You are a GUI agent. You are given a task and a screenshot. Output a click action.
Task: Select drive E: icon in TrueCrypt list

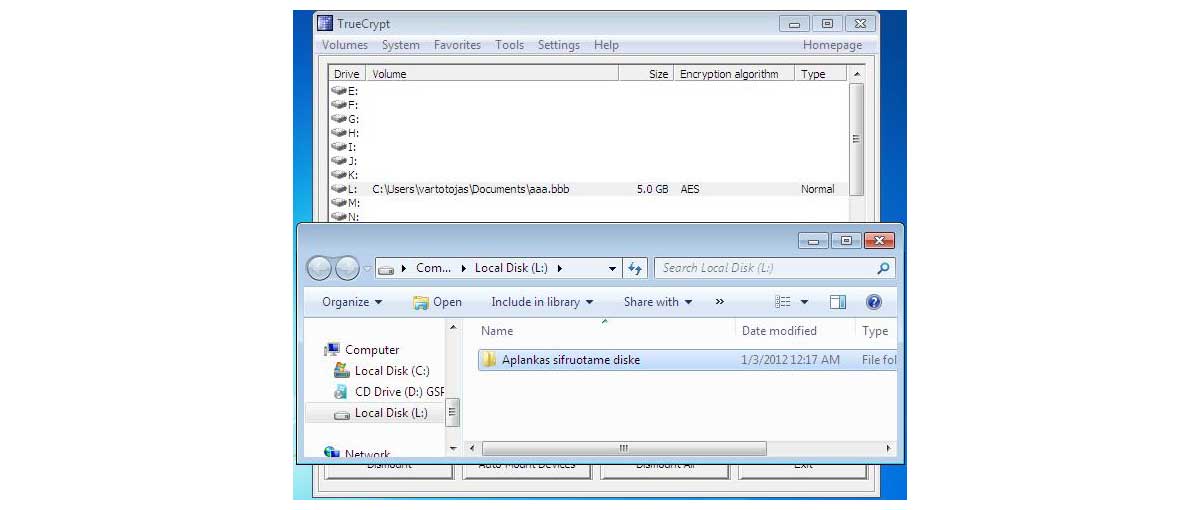[339, 90]
